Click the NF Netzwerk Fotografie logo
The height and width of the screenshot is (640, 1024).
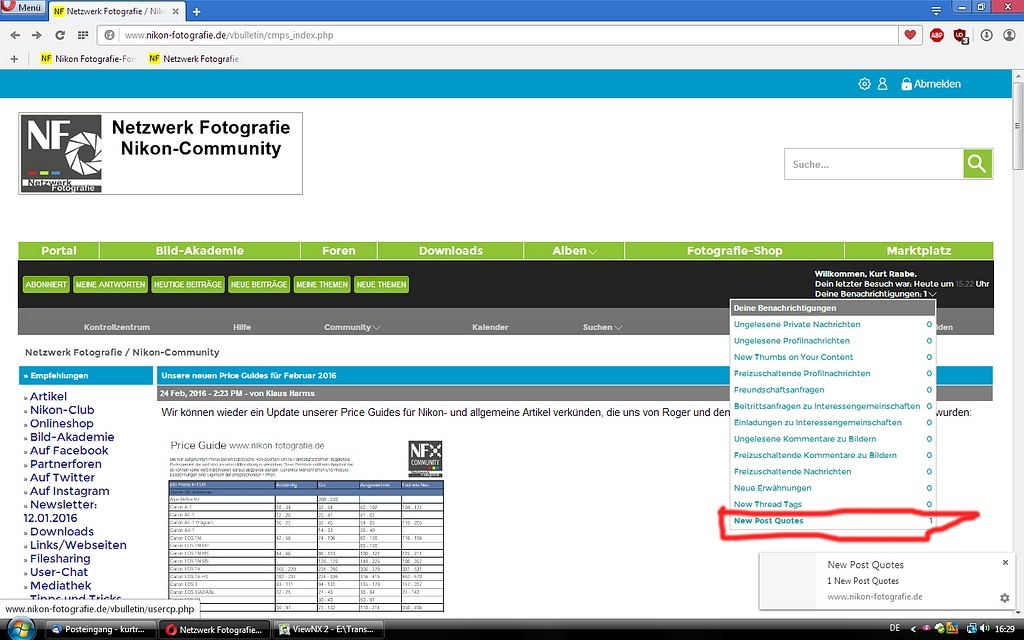161,153
